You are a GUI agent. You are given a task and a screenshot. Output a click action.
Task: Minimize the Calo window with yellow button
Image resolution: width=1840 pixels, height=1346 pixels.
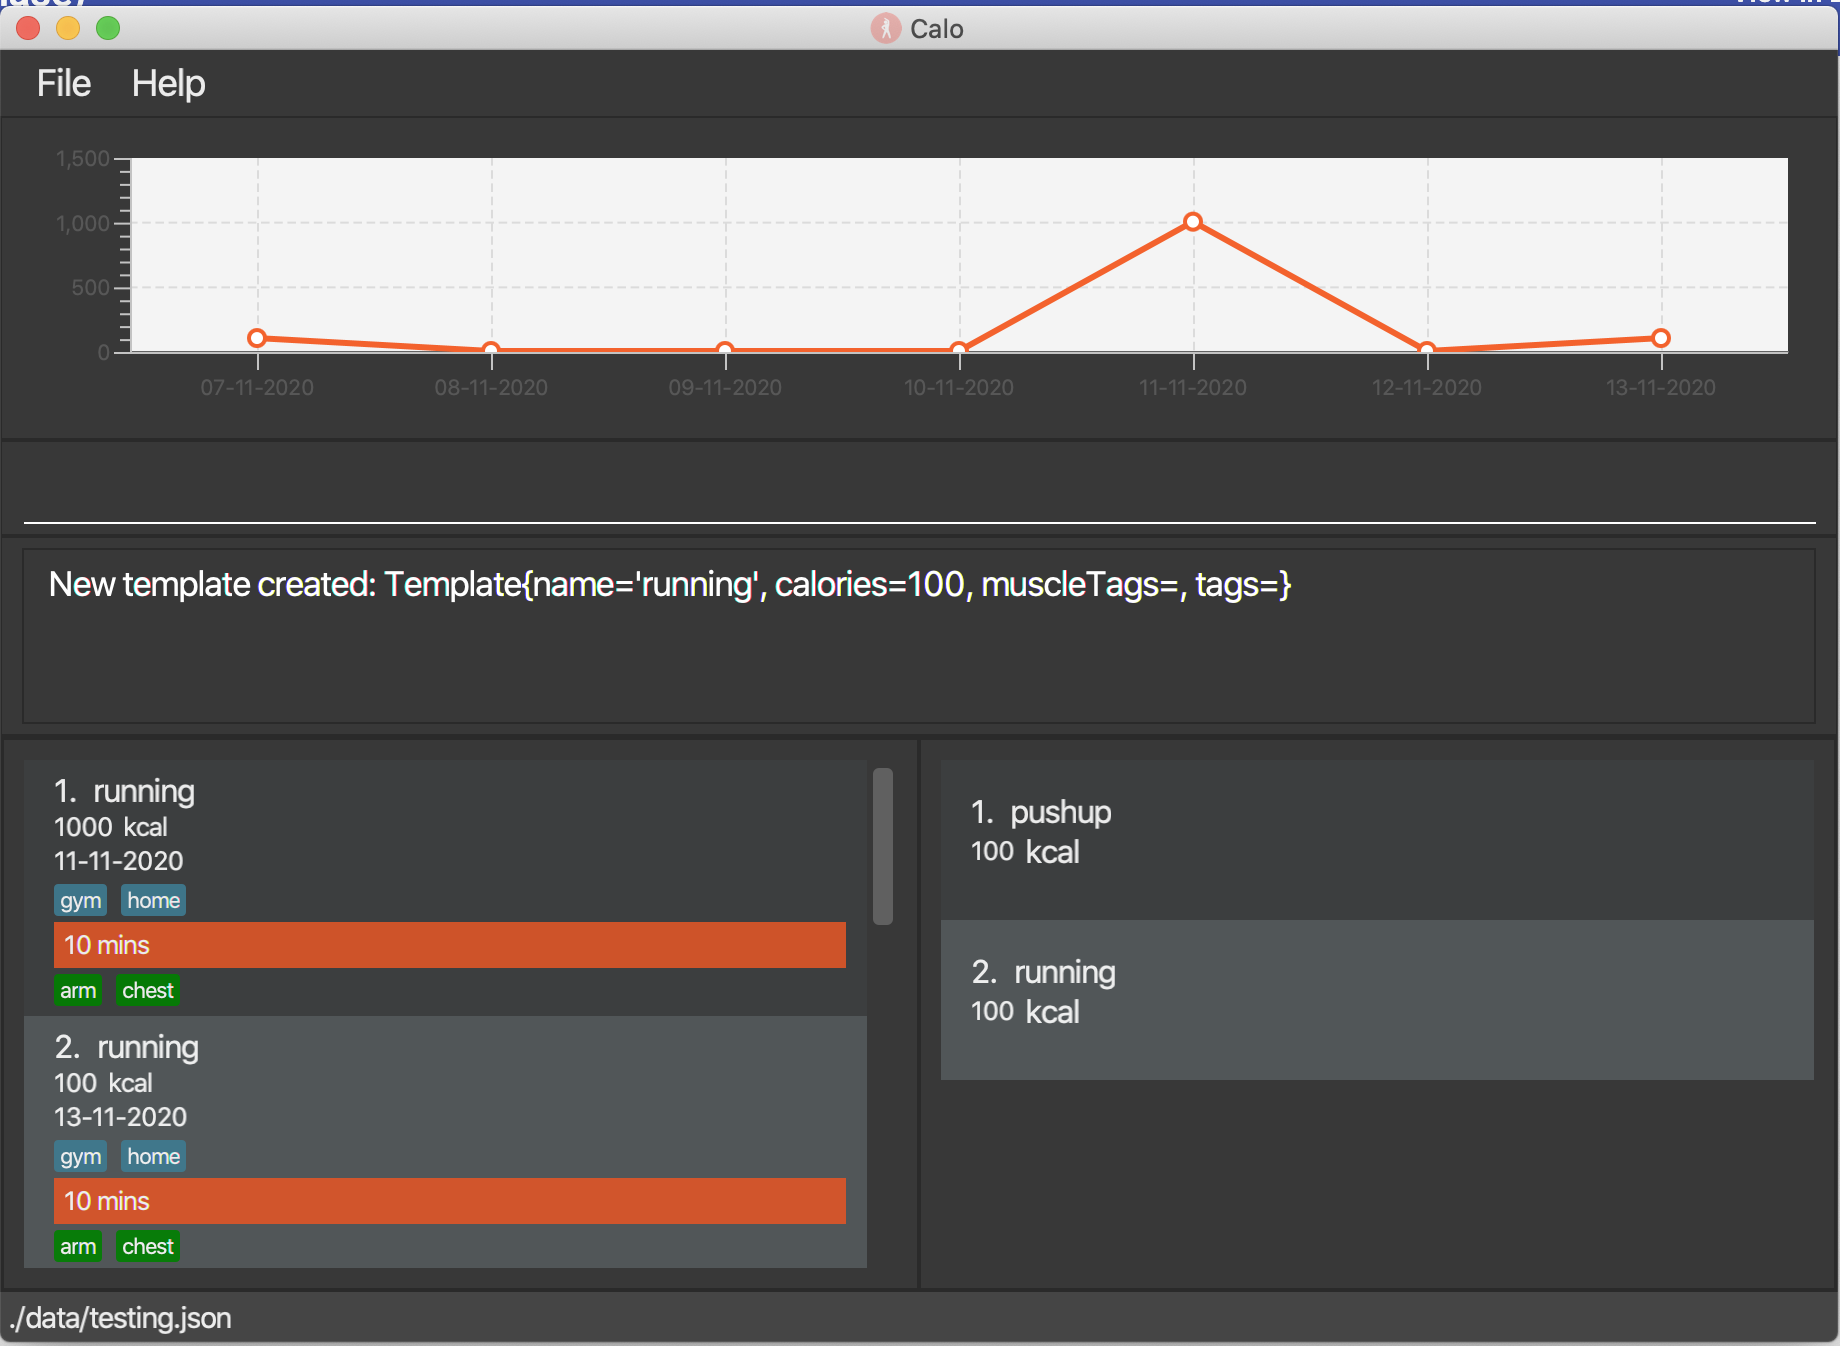pyautogui.click(x=68, y=28)
